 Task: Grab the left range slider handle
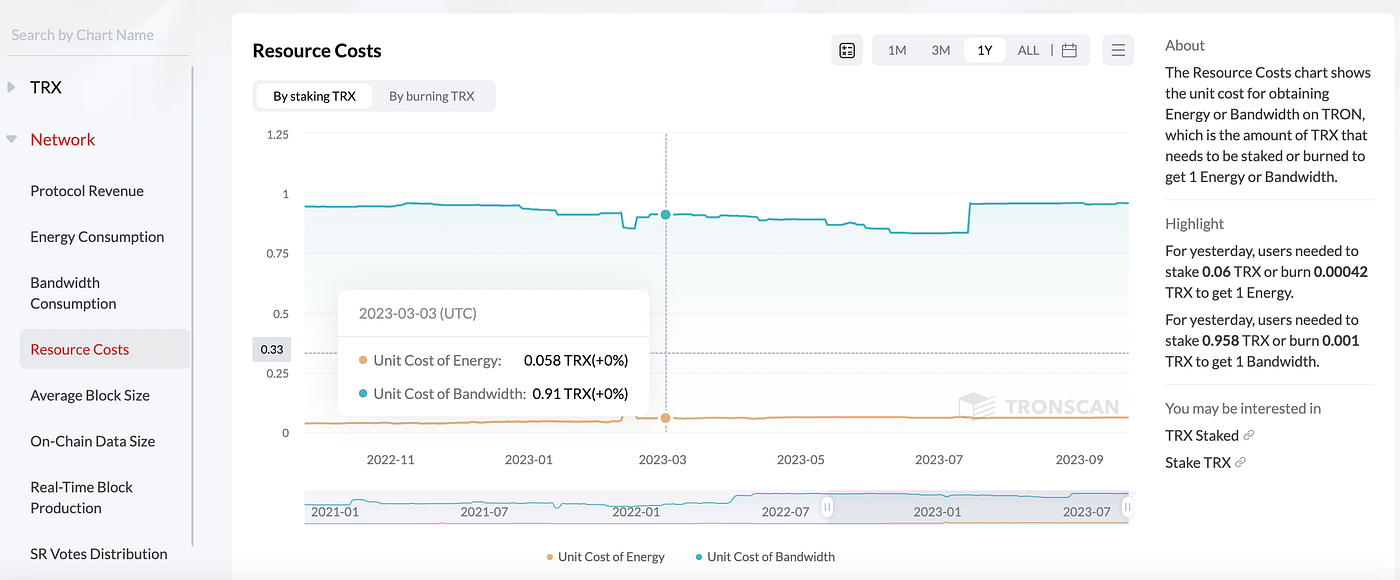[827, 507]
